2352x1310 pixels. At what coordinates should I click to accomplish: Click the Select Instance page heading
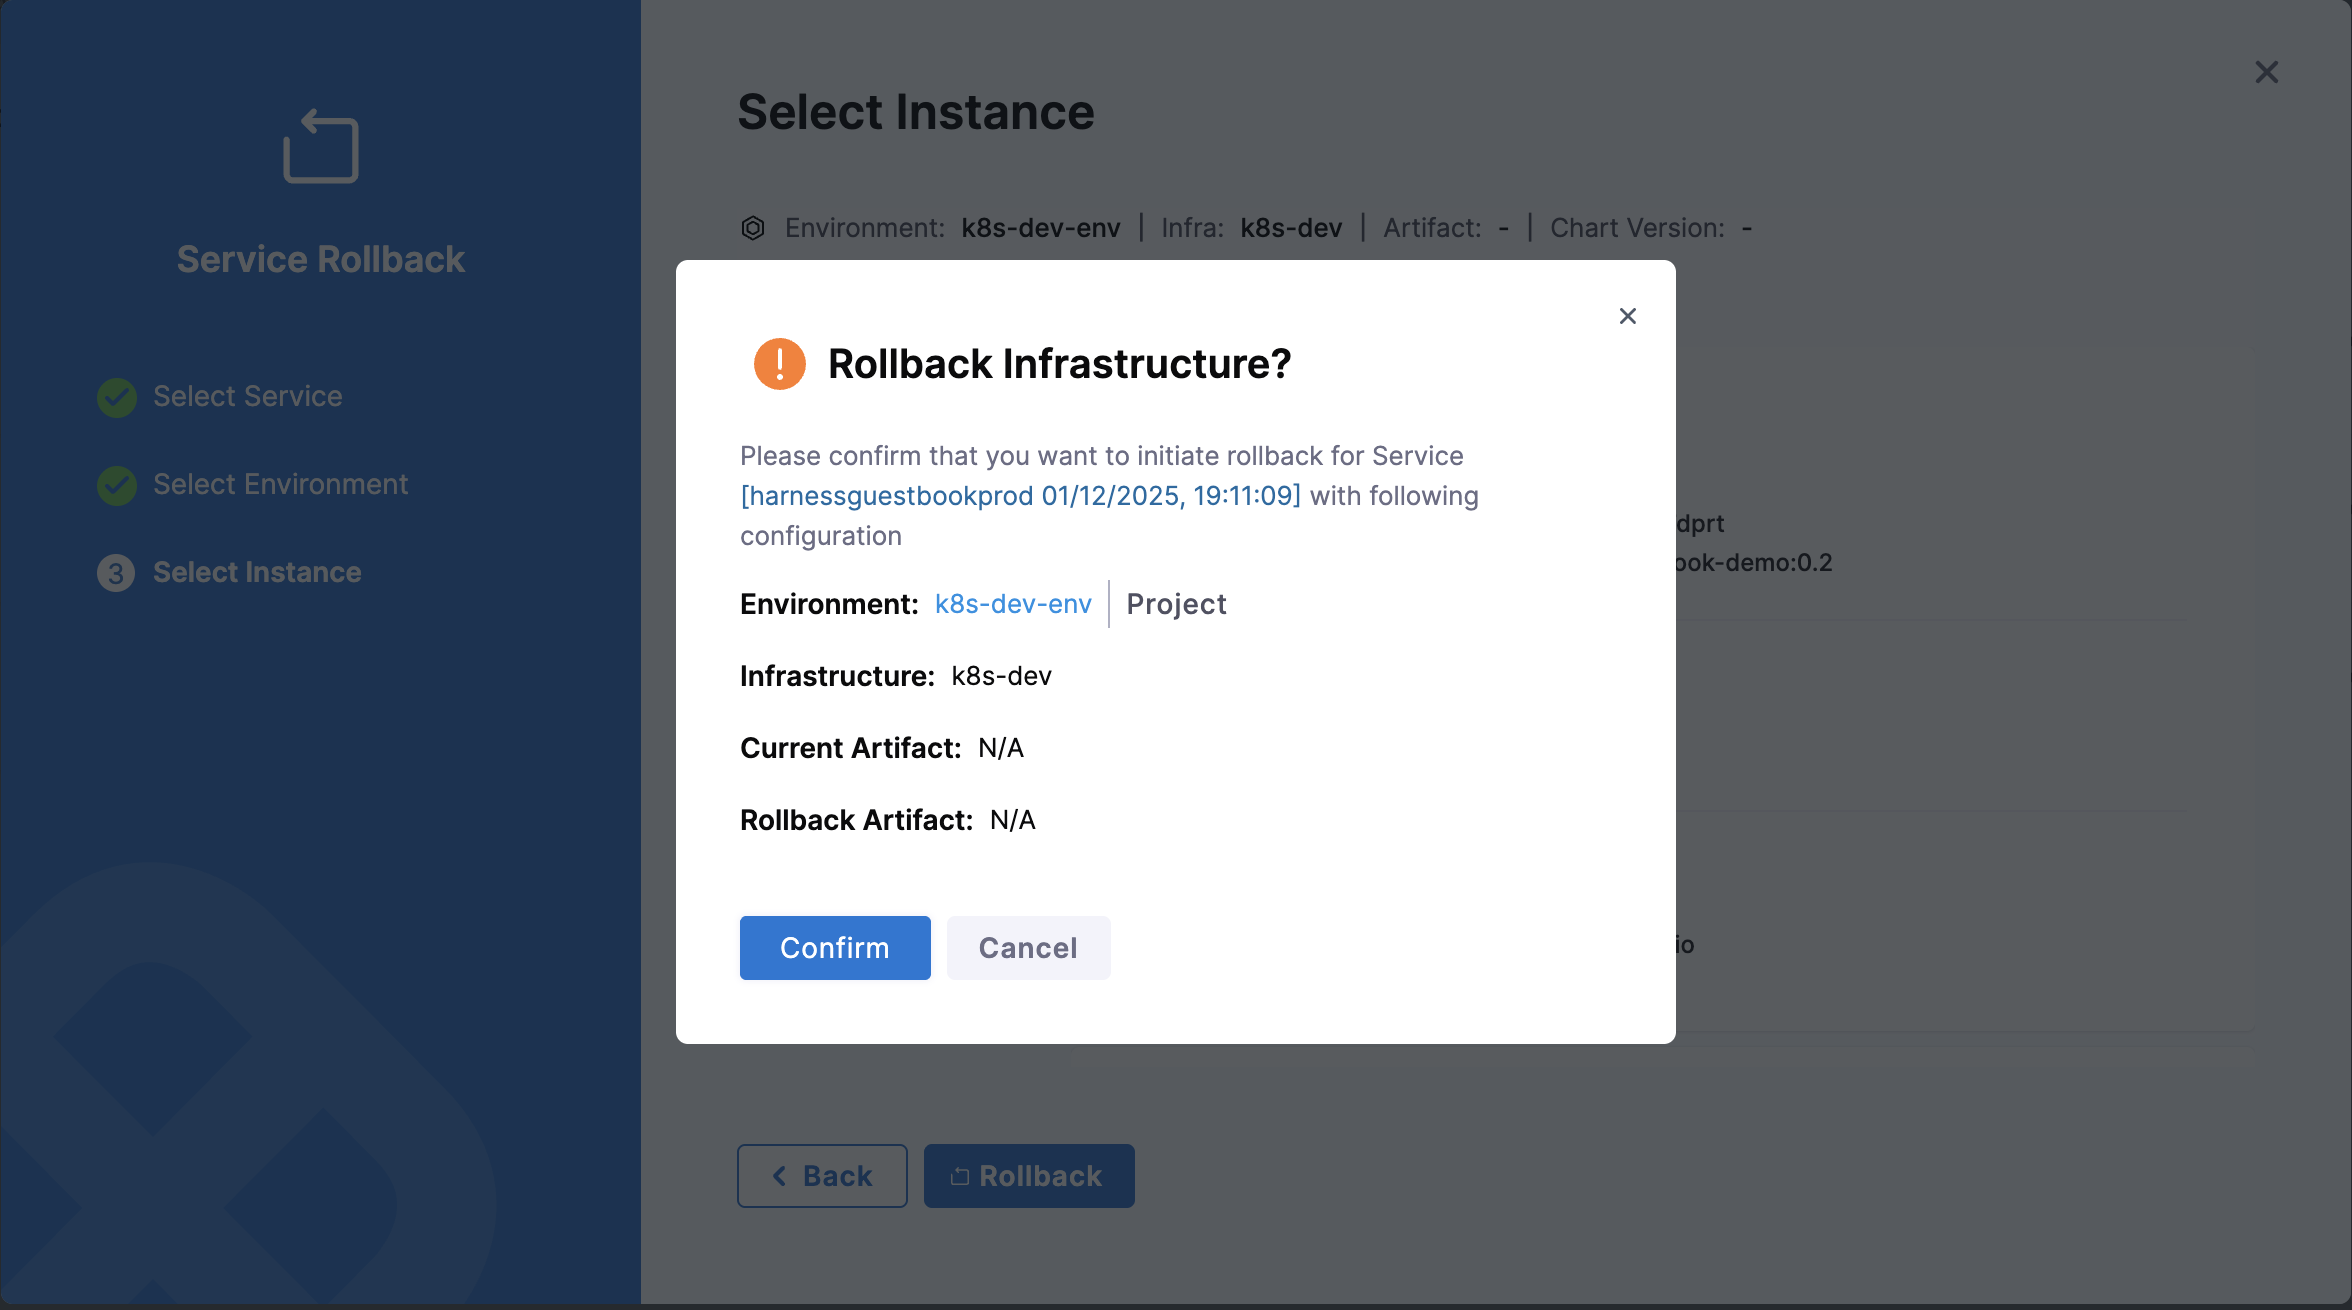pos(915,112)
